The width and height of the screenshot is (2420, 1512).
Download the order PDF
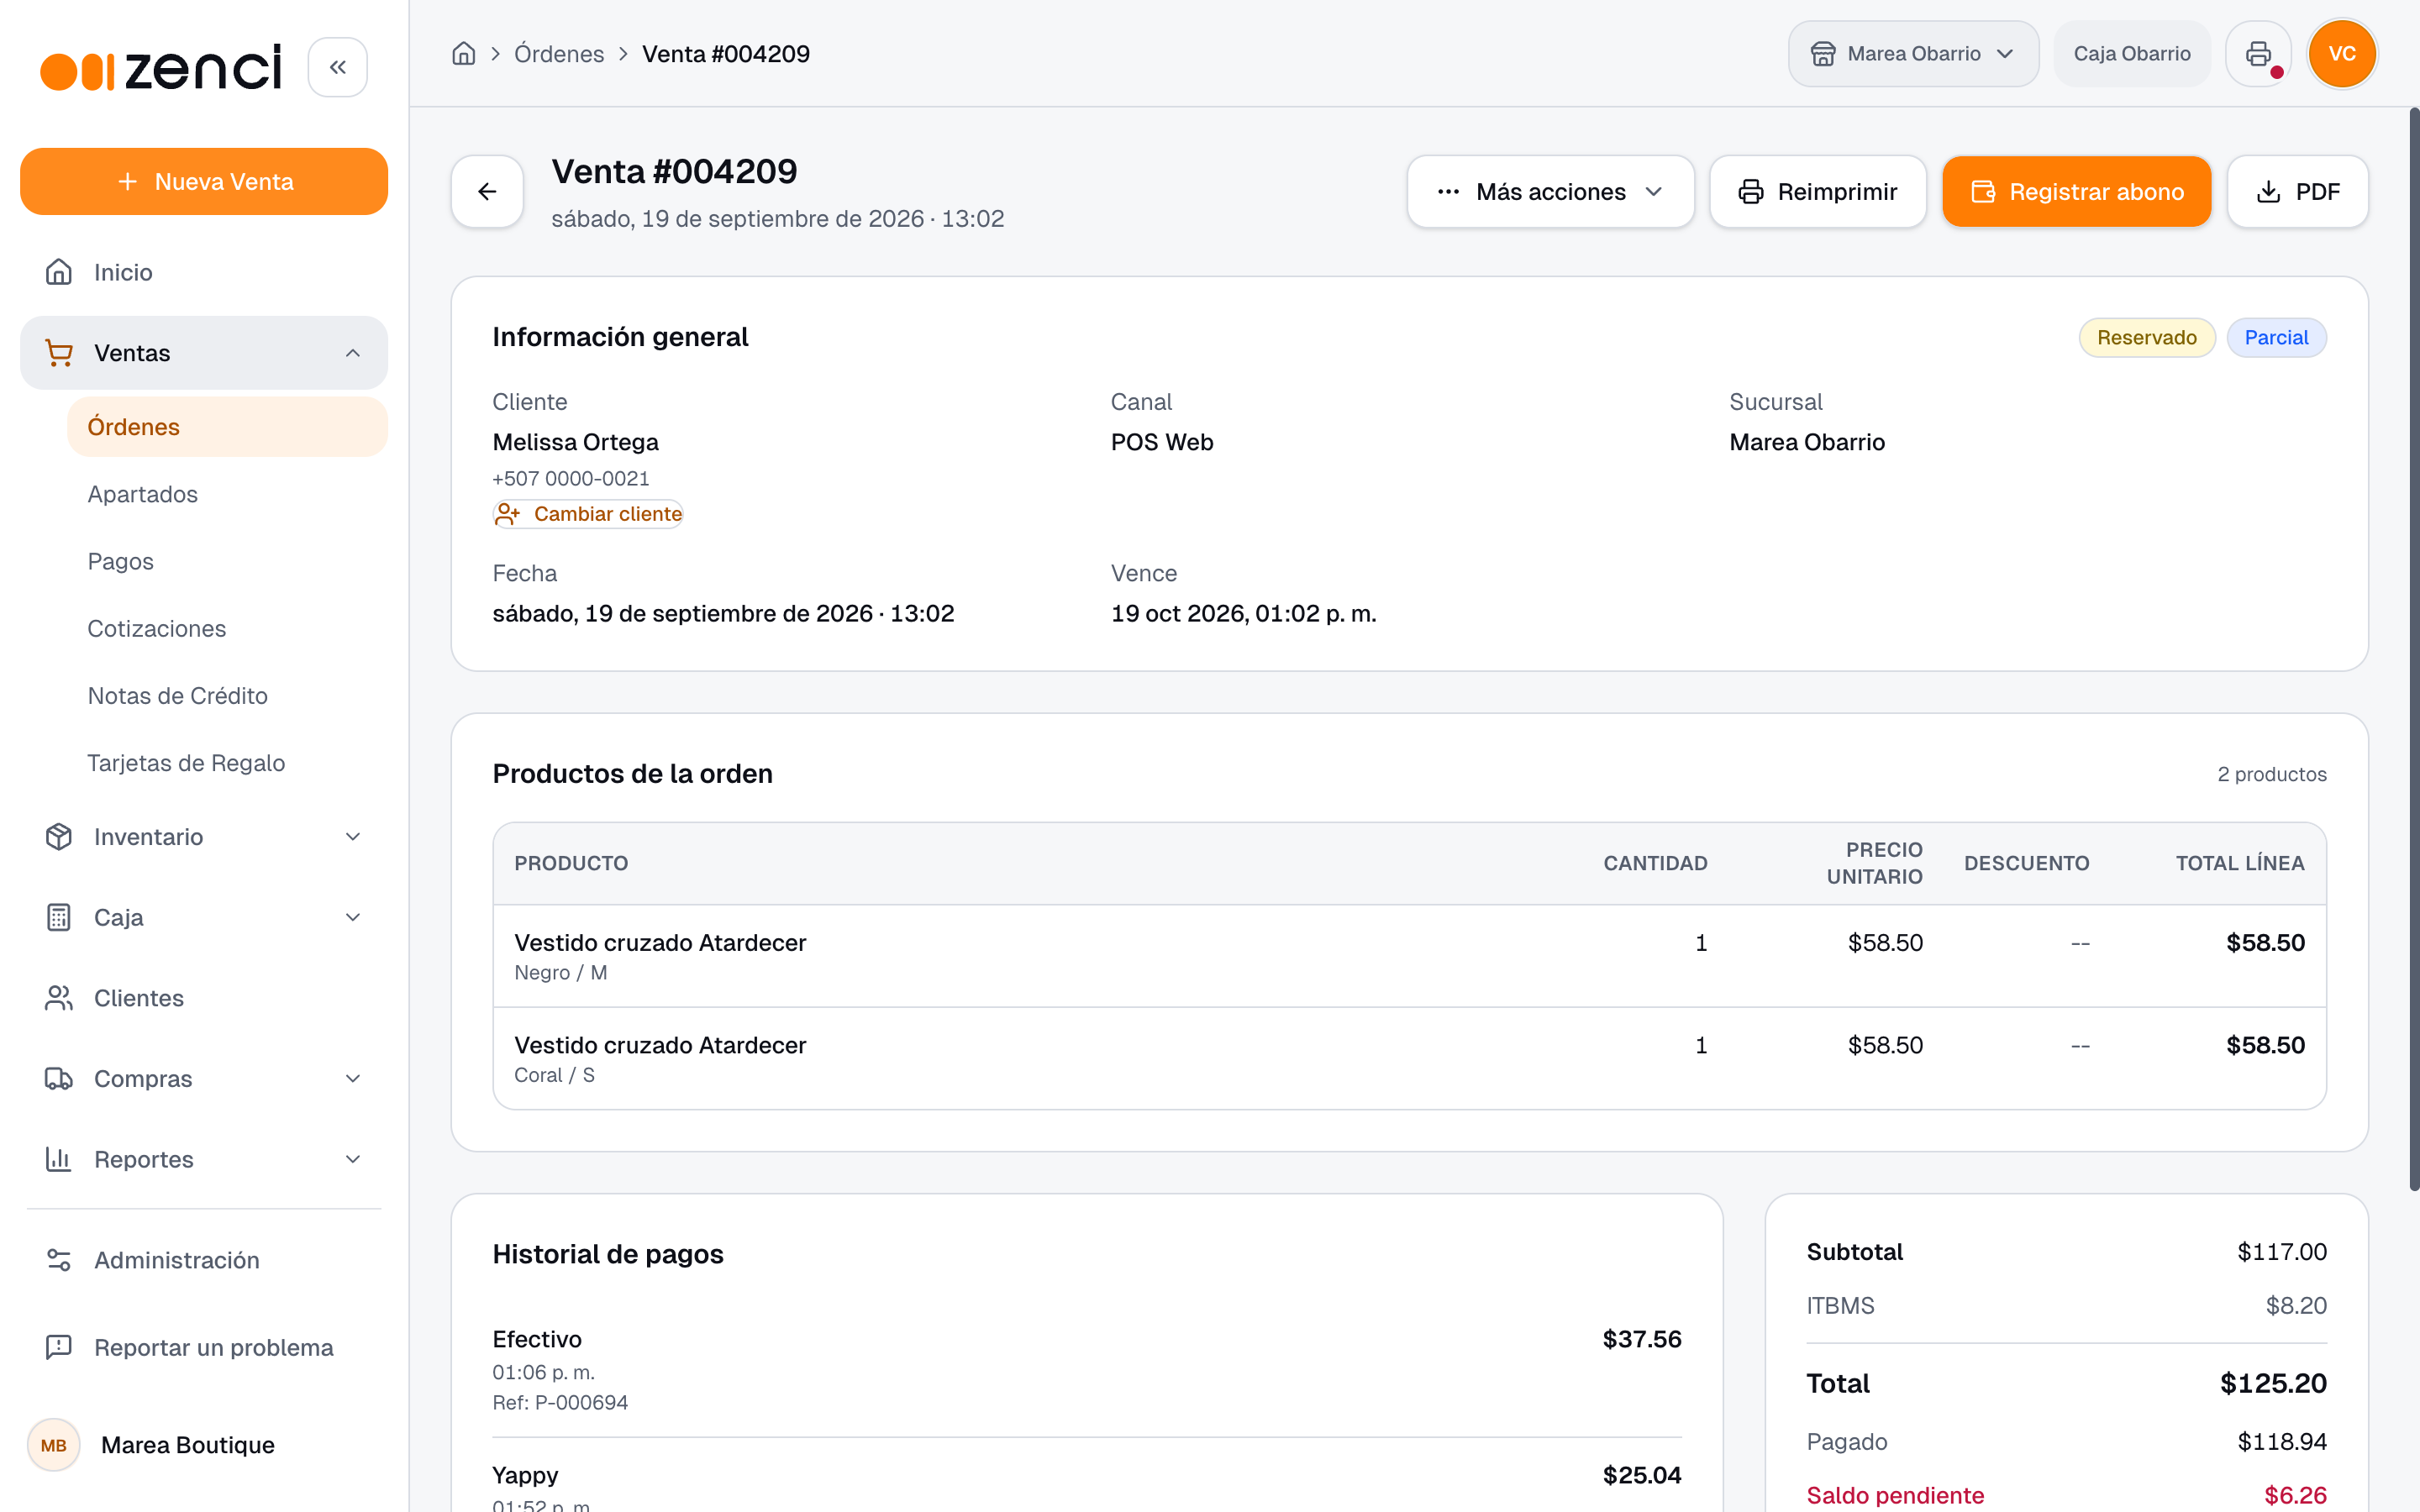(2297, 191)
